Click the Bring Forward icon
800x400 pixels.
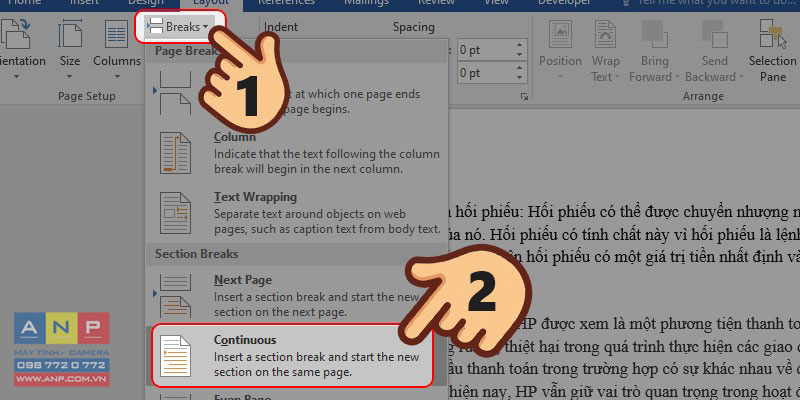[655, 35]
